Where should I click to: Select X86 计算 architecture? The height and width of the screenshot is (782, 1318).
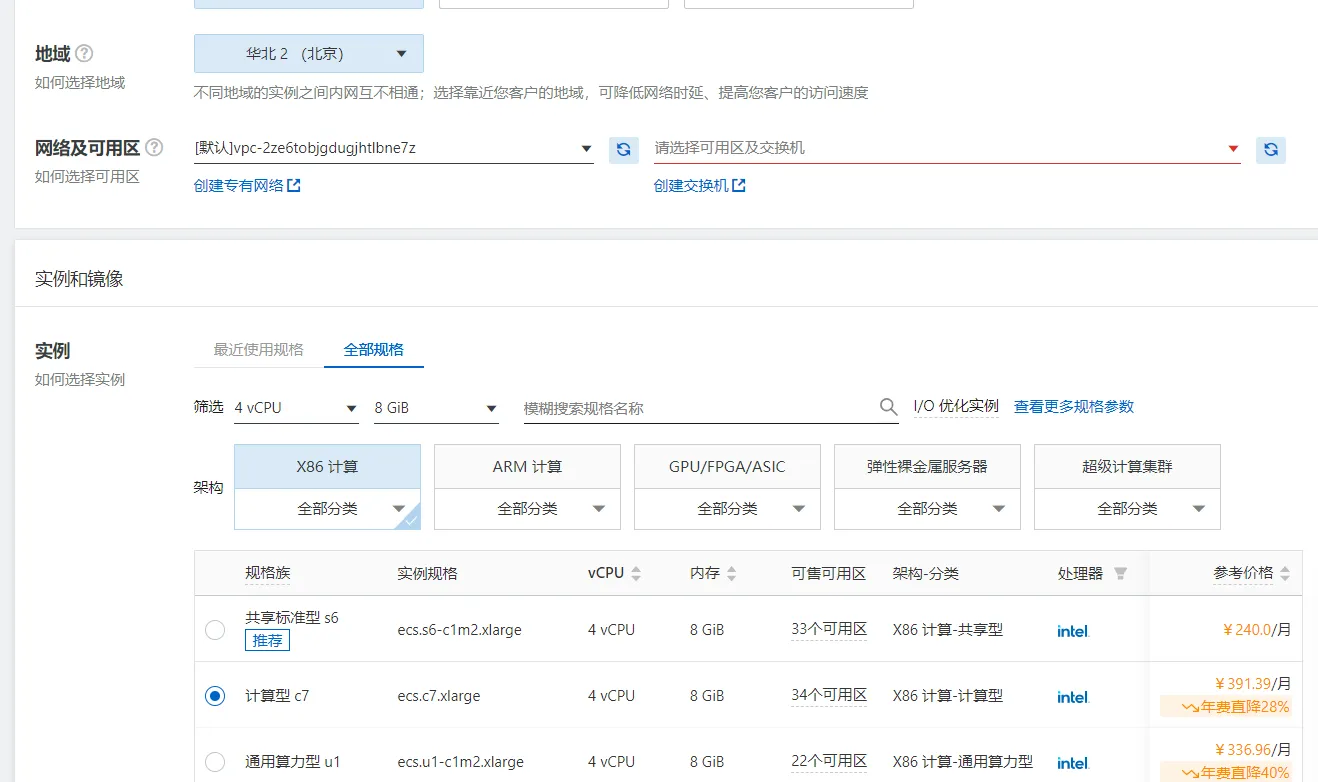click(327, 467)
